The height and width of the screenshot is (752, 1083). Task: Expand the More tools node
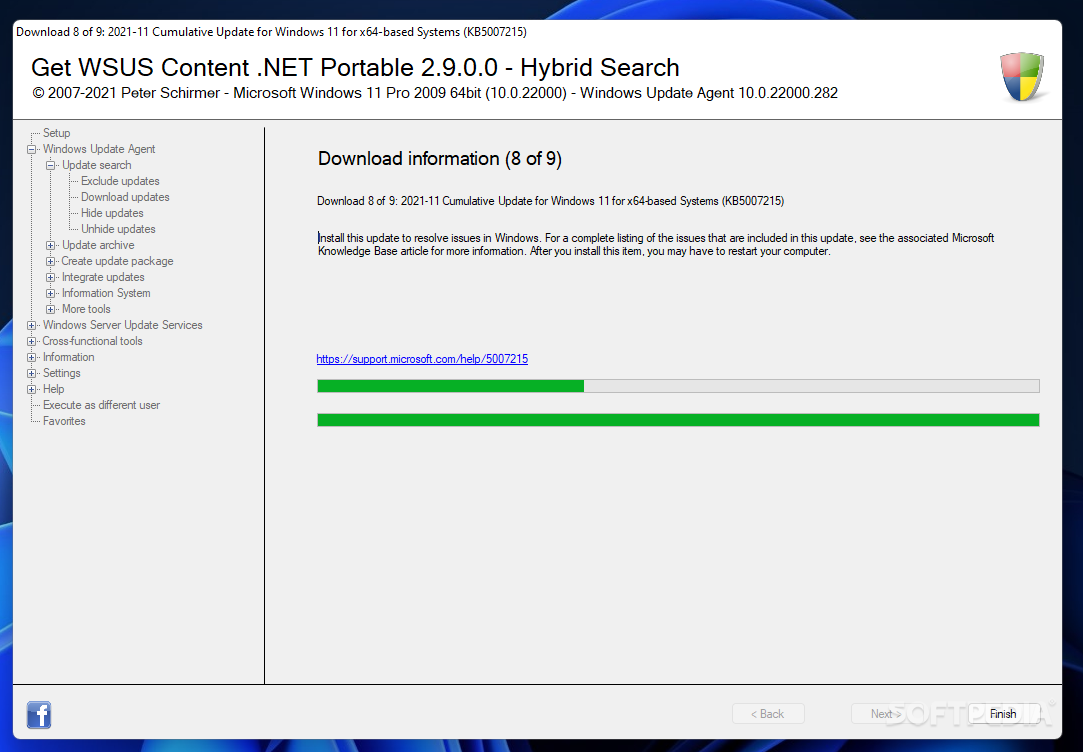(50, 309)
